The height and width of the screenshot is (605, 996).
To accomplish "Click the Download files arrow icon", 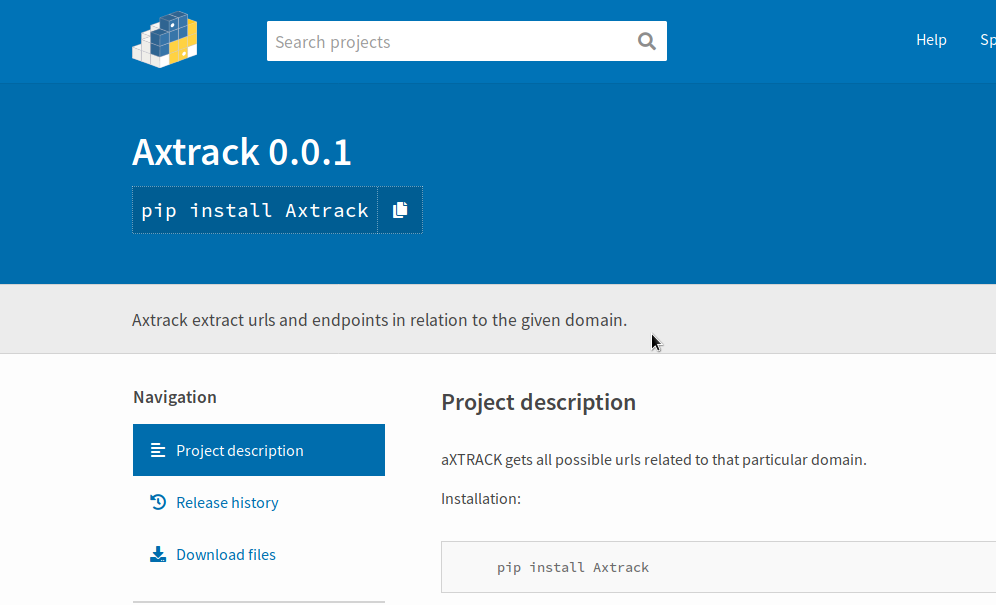I will click(158, 554).
